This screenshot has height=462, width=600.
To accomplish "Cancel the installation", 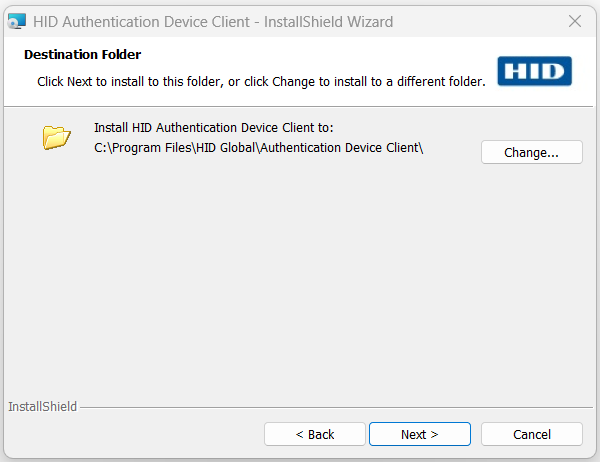I will 532,434.
